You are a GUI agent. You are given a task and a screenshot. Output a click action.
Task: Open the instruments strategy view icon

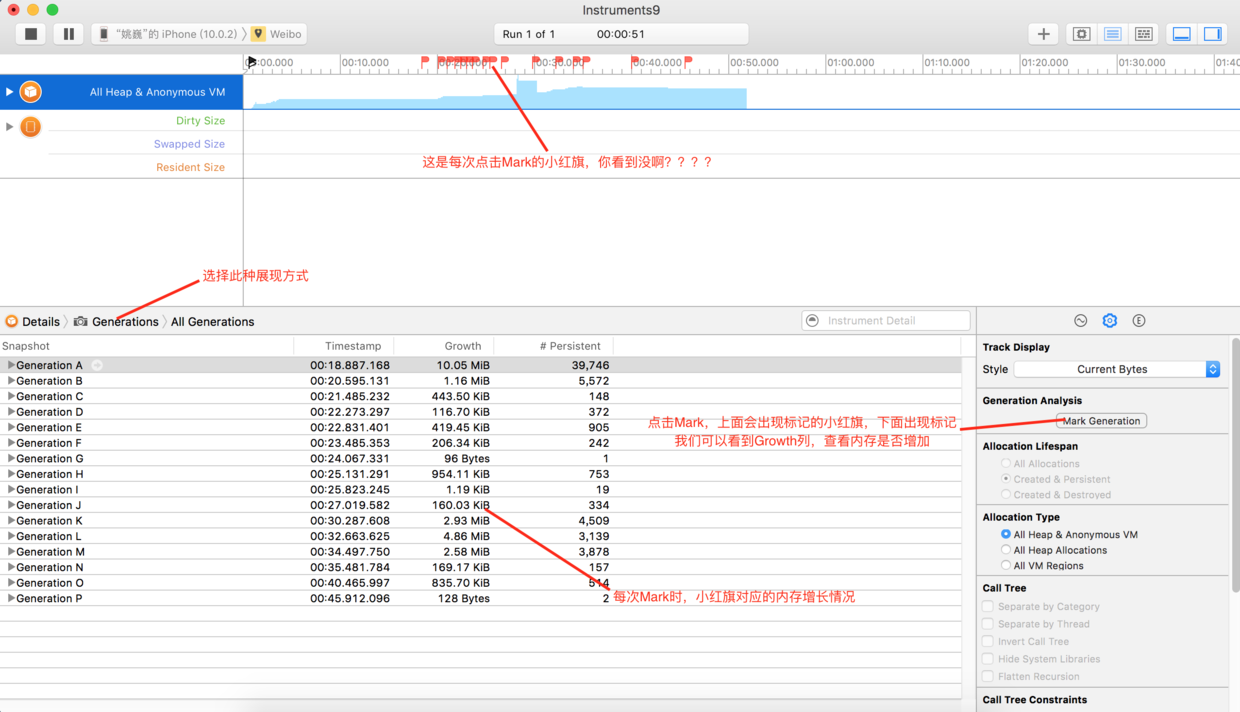coord(1080,33)
